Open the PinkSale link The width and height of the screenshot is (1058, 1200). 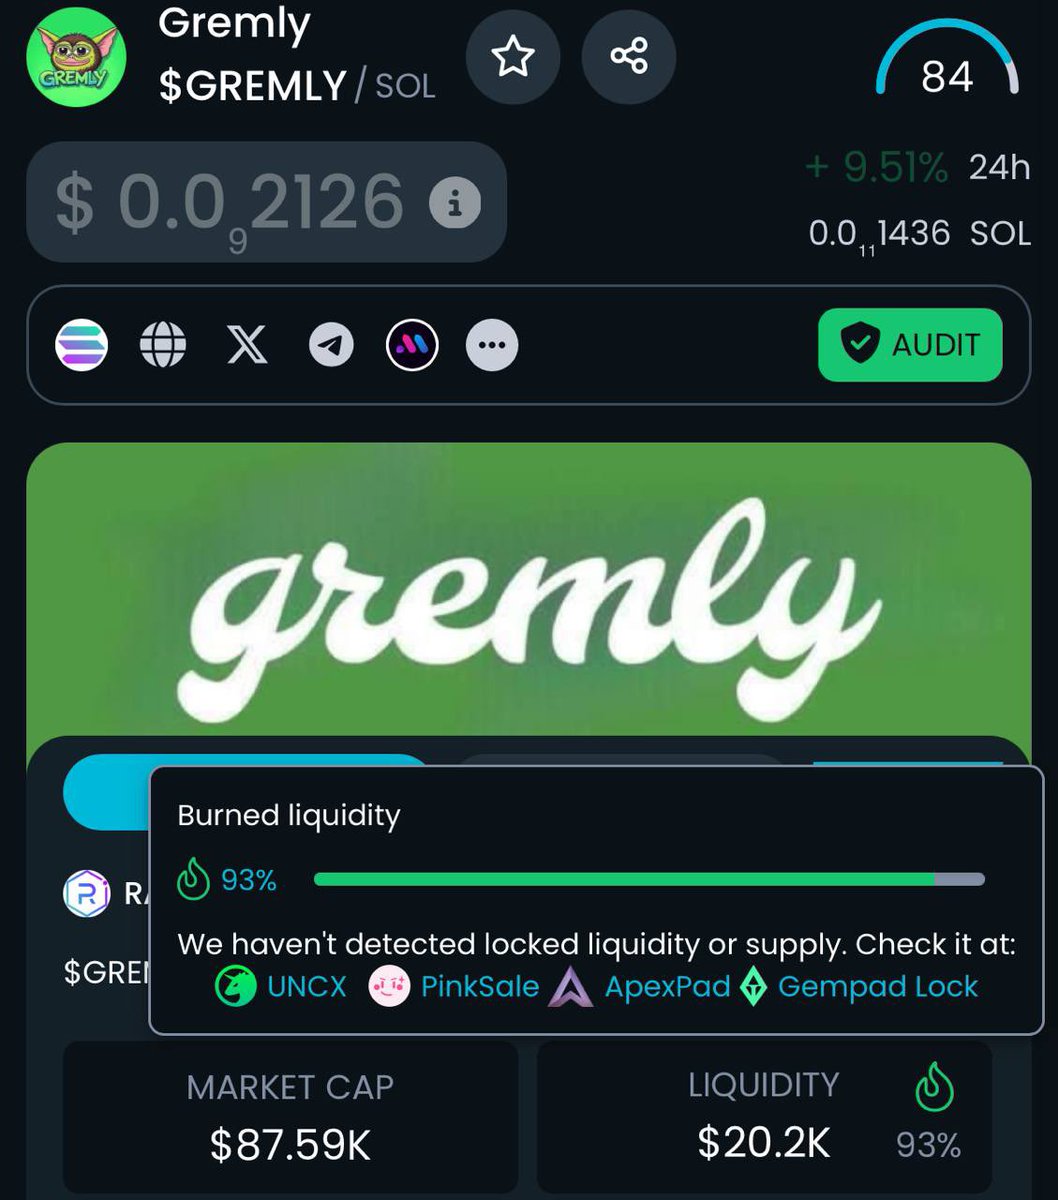pos(454,987)
